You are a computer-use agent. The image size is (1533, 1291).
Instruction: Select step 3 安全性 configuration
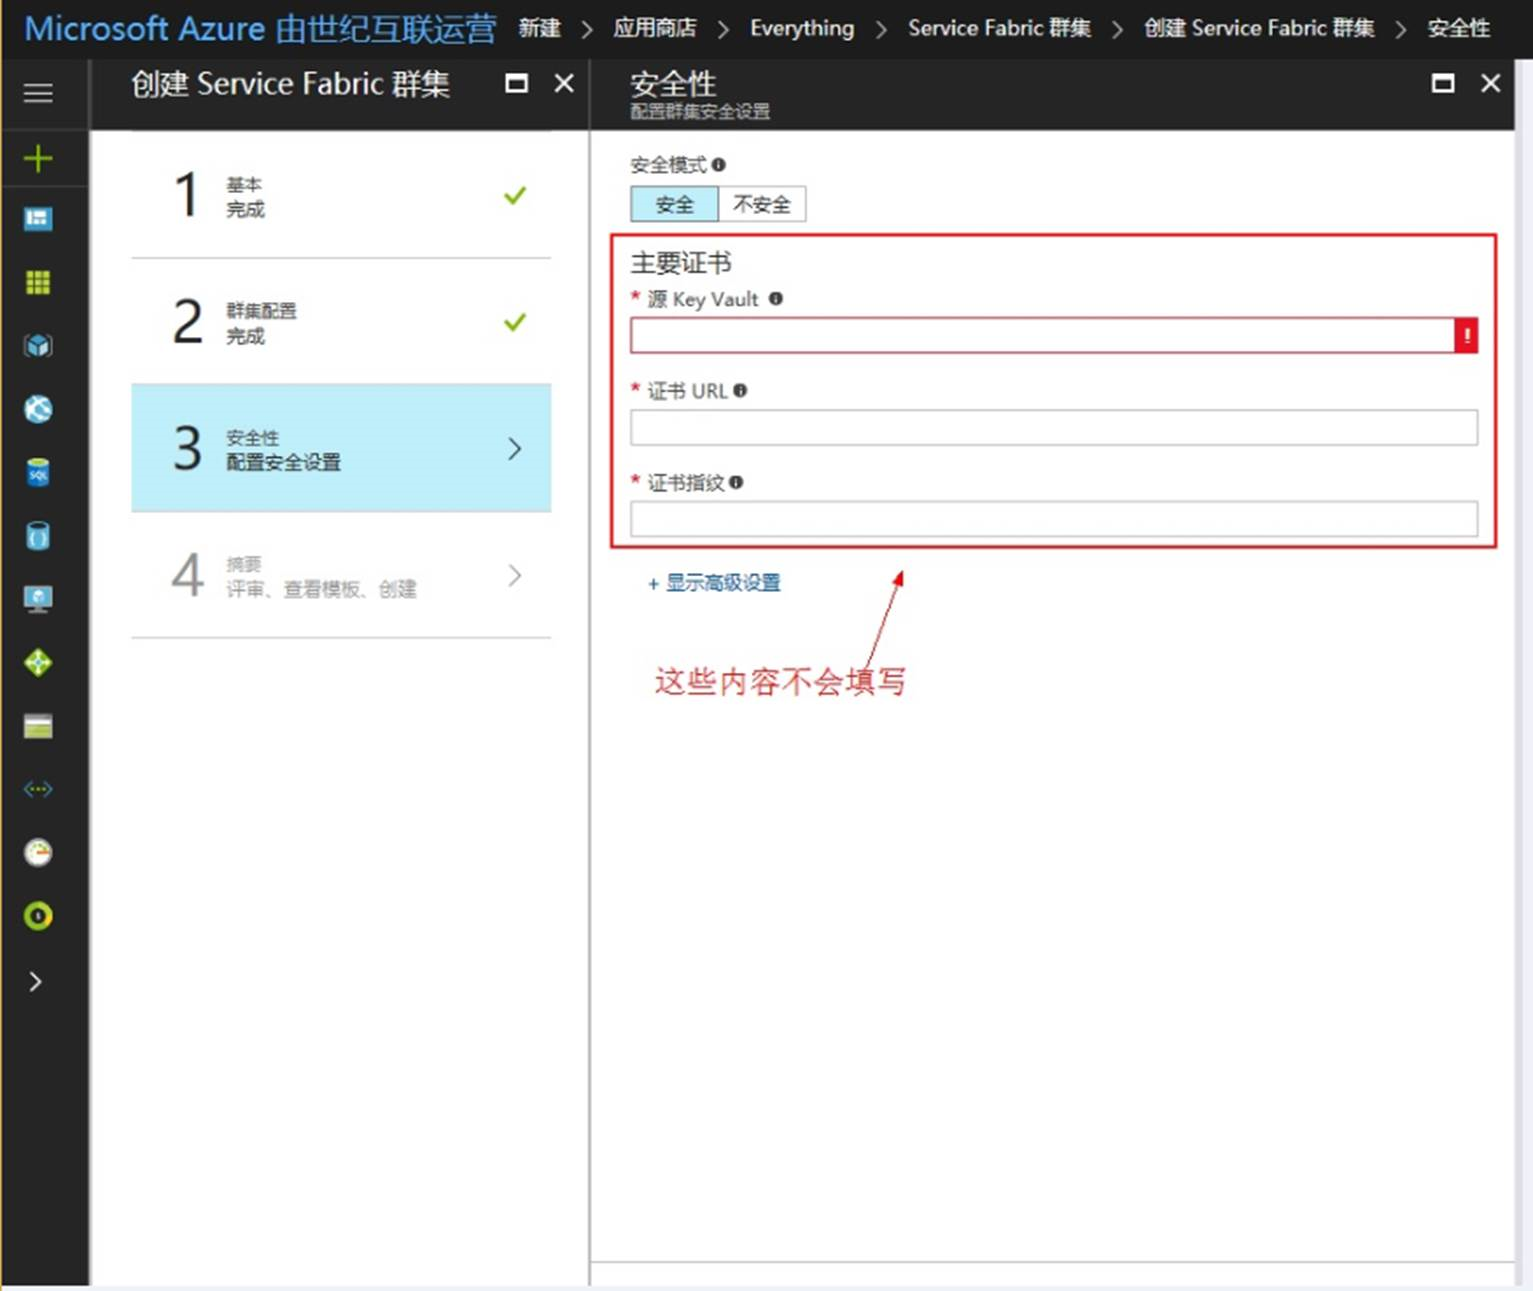(341, 448)
